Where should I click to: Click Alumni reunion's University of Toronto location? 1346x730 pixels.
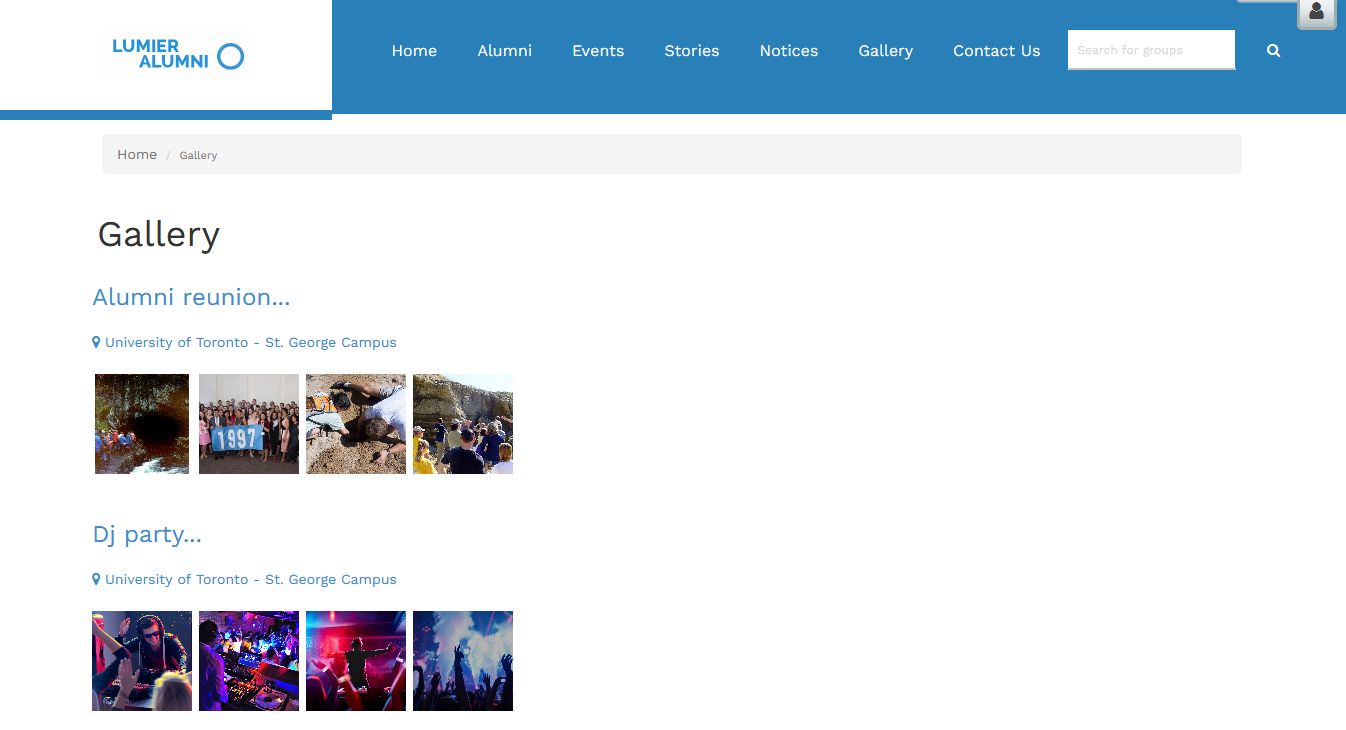(251, 342)
